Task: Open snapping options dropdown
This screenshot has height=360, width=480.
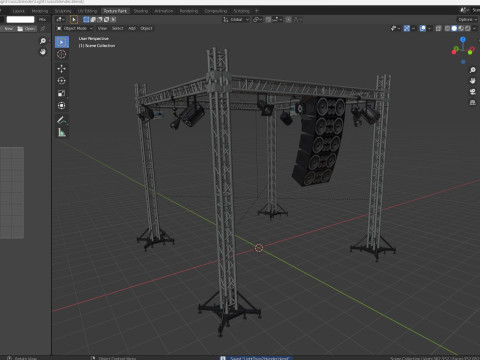Action: 277,20
